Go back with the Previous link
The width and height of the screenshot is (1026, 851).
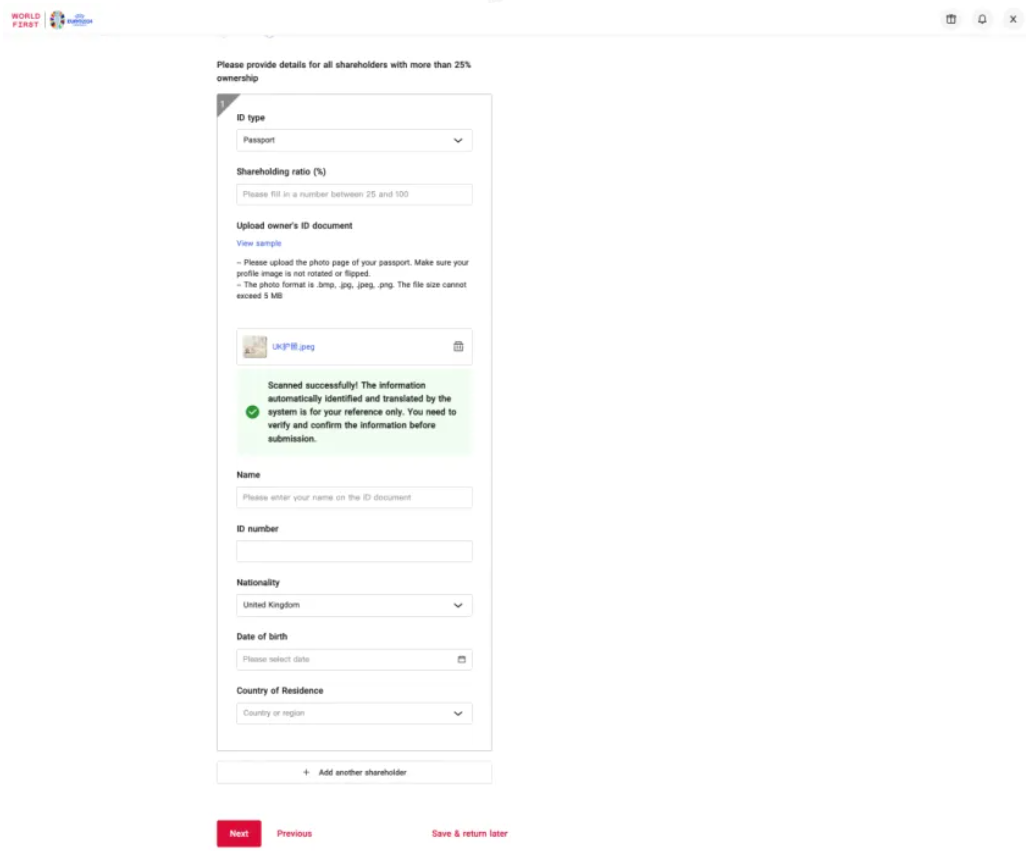click(x=294, y=834)
